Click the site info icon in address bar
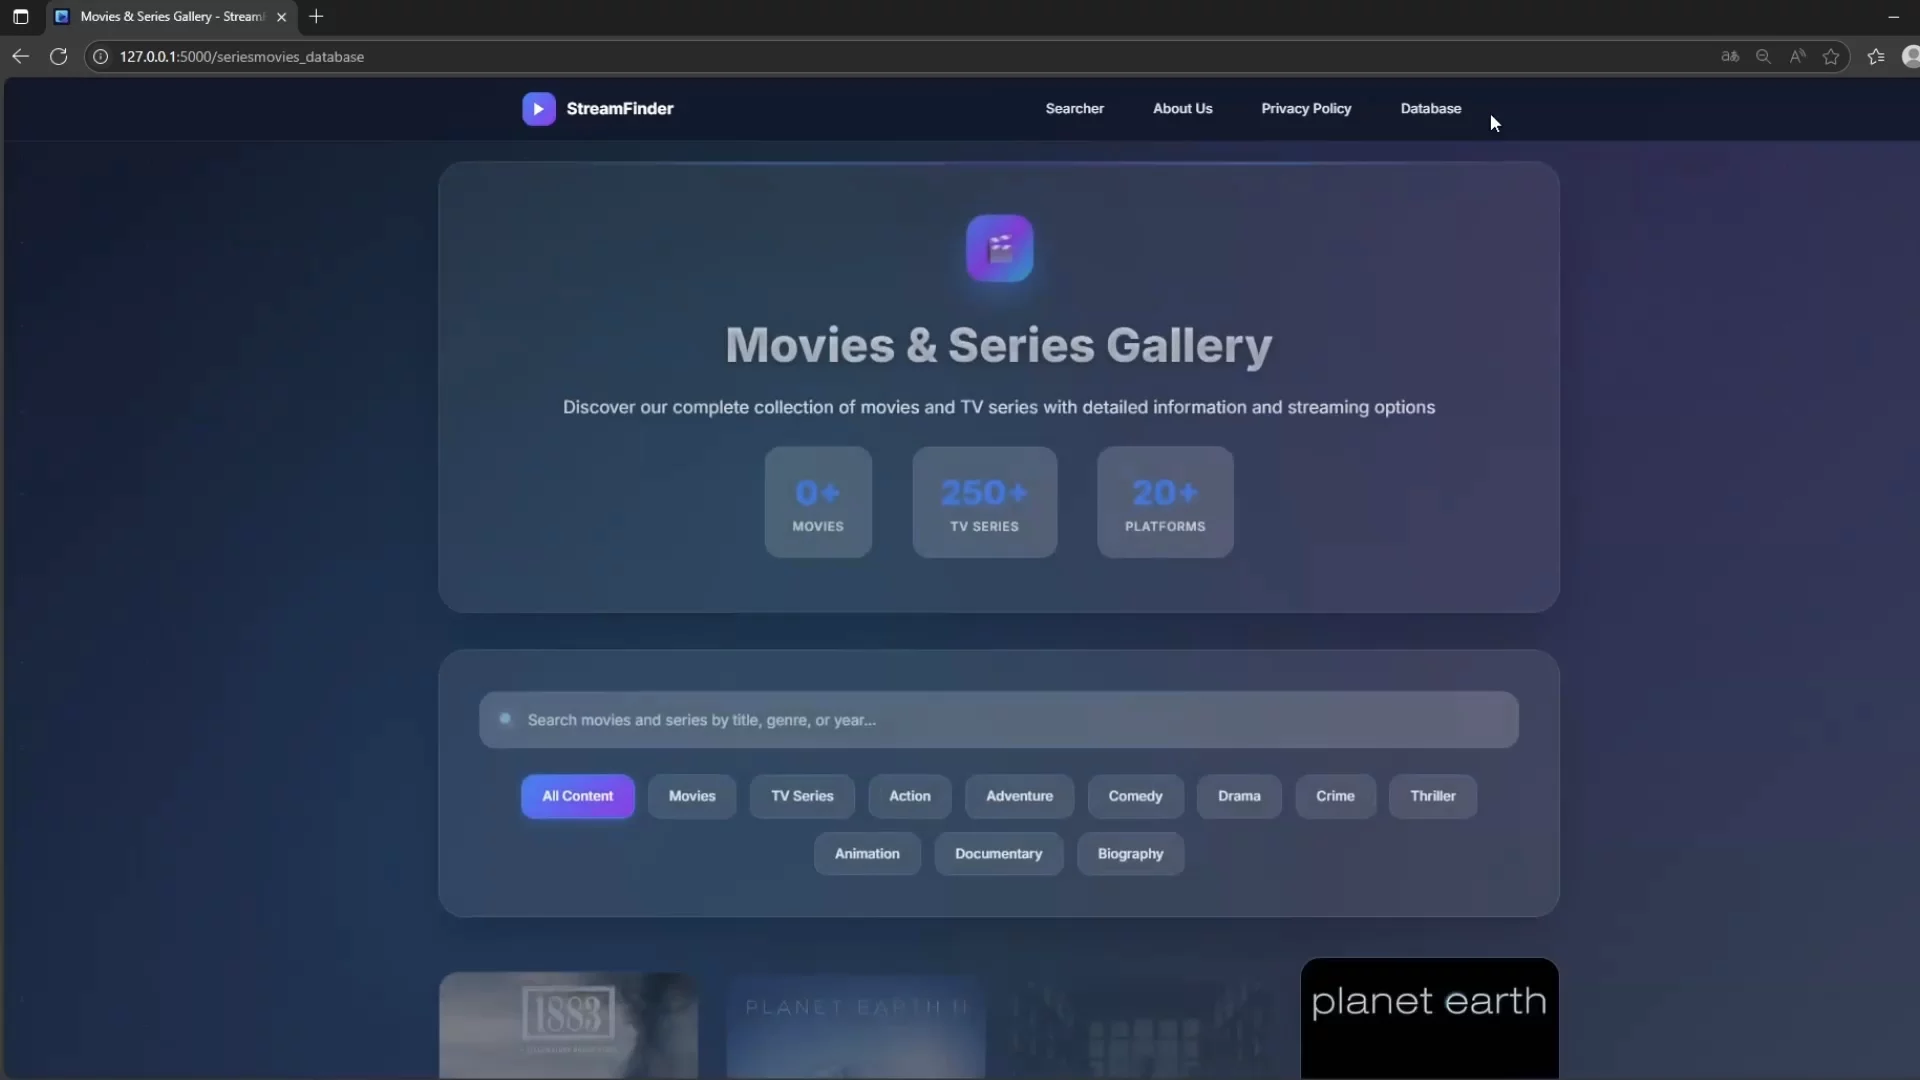 100,57
